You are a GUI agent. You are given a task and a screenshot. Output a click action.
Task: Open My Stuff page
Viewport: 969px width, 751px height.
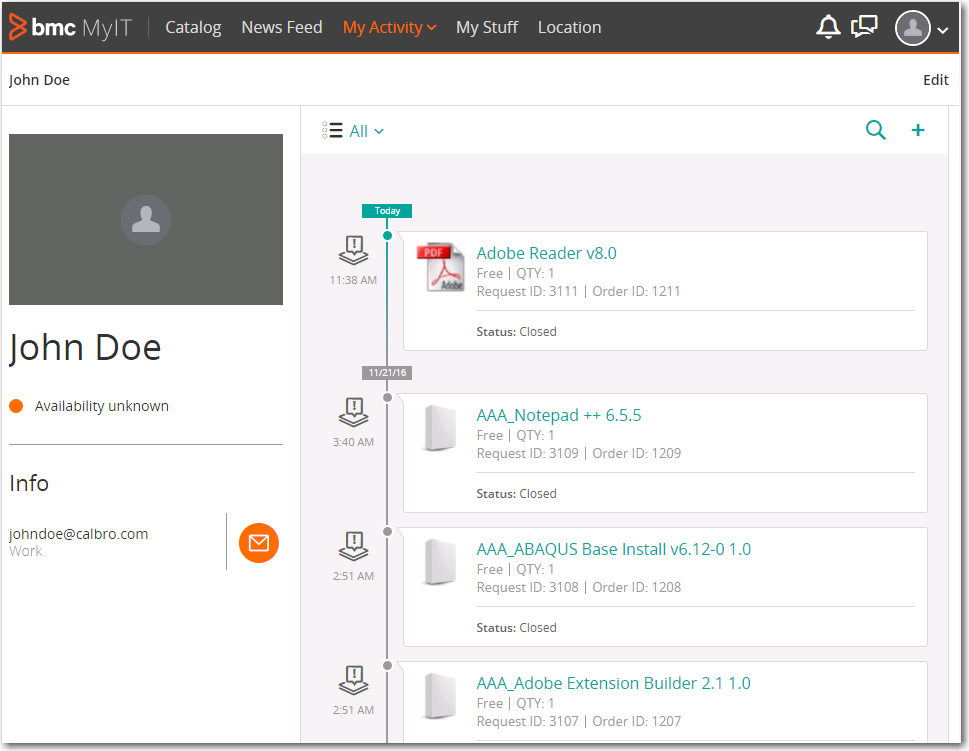487,27
